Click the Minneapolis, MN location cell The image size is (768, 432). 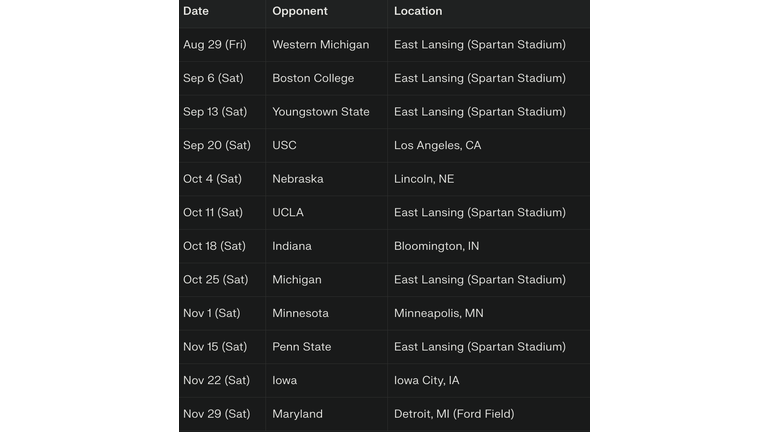tap(438, 313)
